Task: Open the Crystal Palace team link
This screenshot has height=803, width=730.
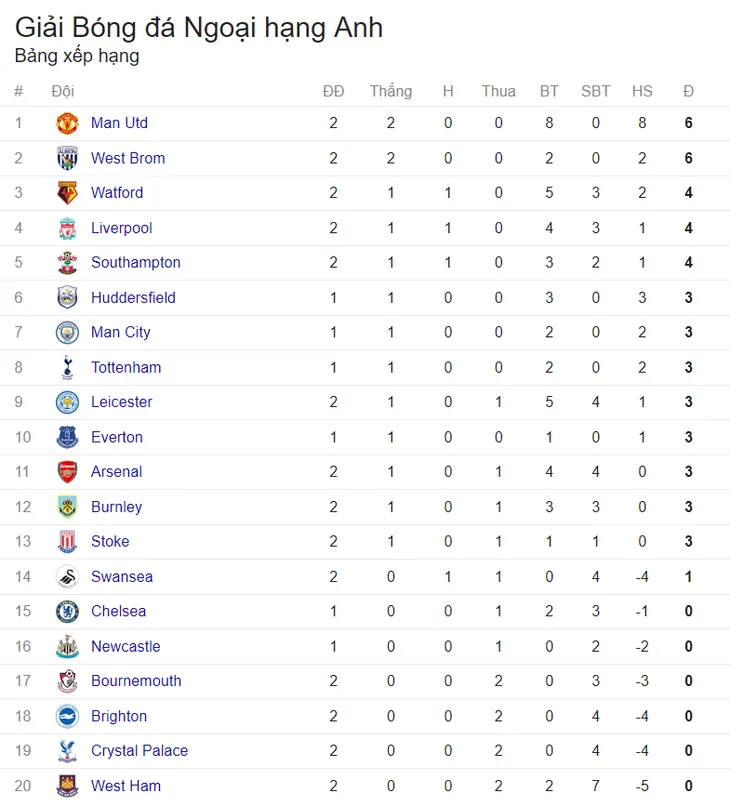Action: (x=139, y=751)
